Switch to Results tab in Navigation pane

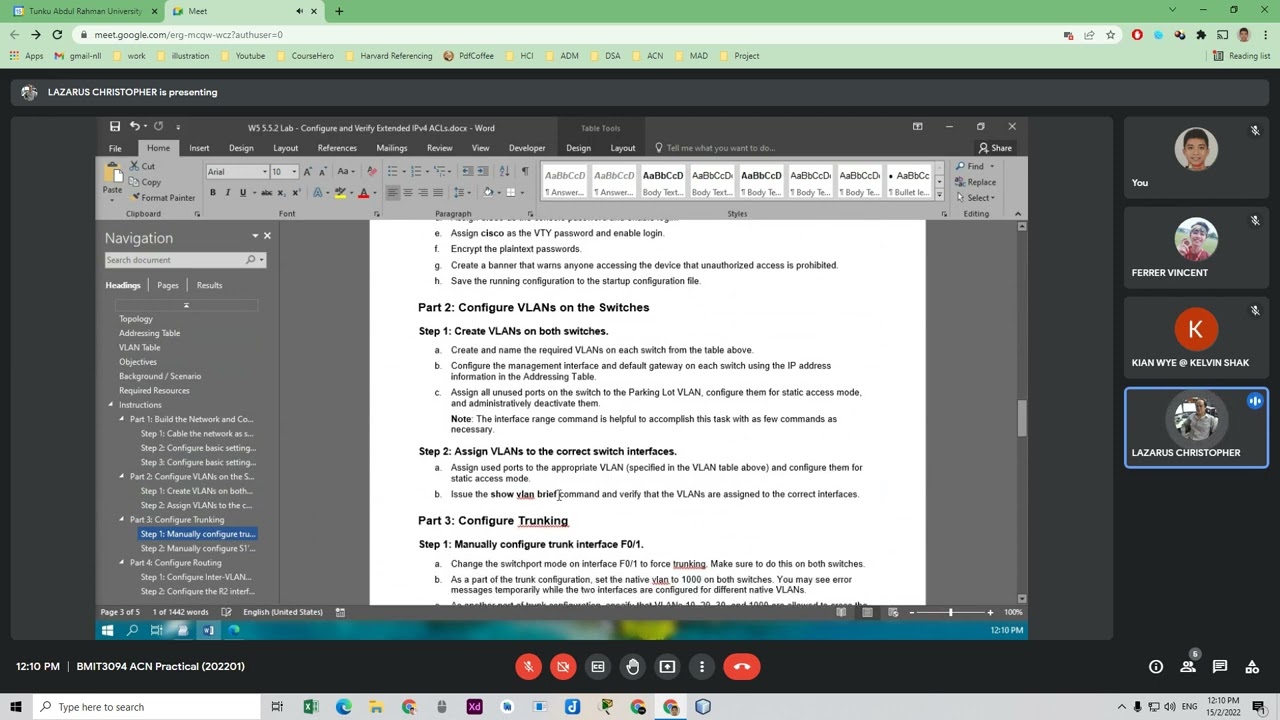click(209, 285)
